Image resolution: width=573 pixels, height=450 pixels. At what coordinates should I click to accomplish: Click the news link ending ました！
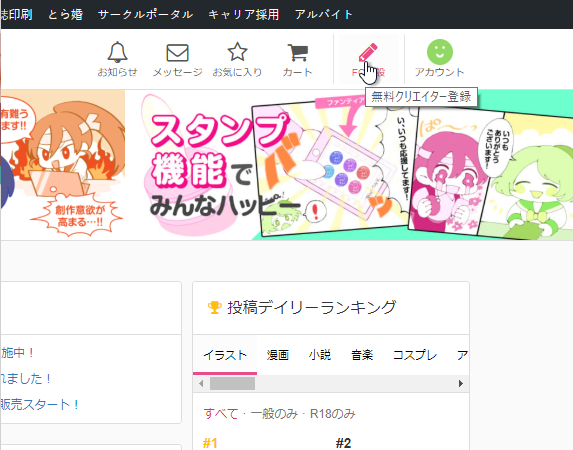[x=26, y=378]
